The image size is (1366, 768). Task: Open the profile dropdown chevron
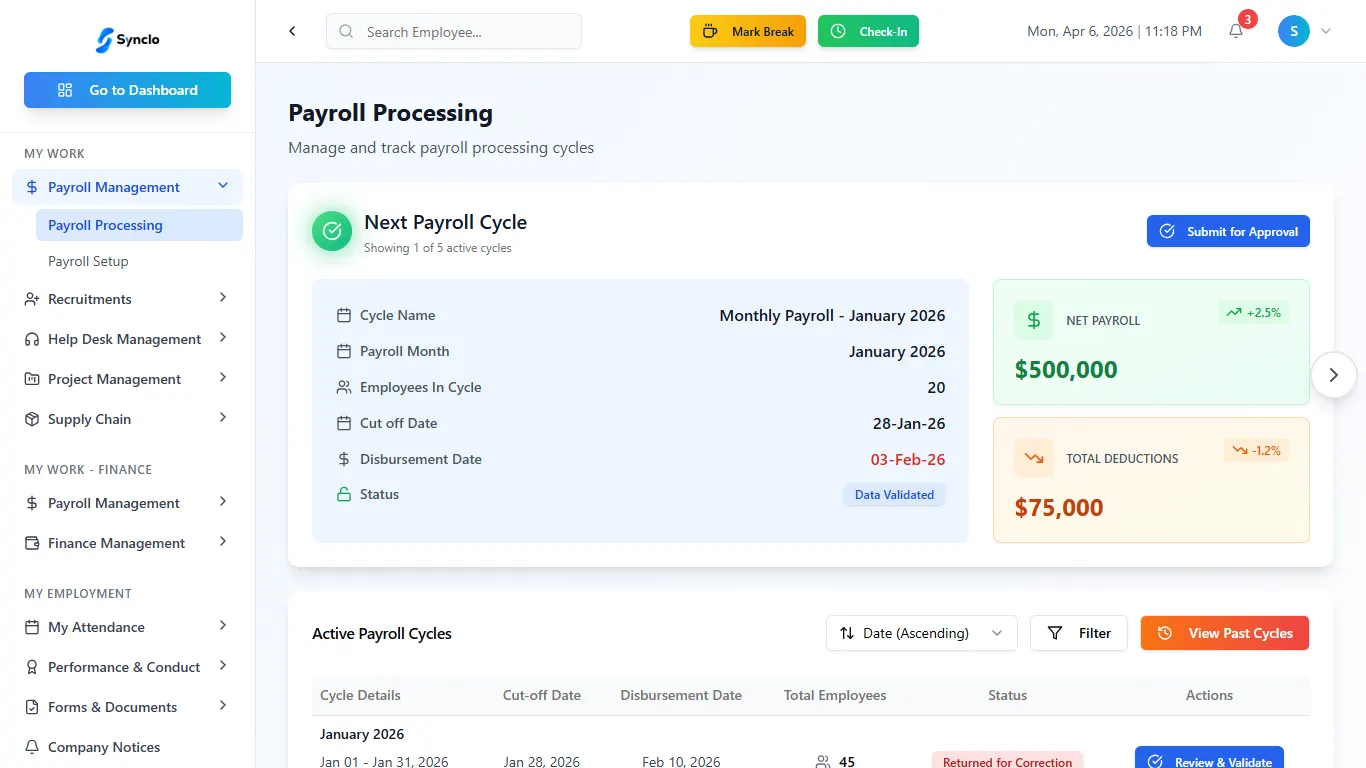pos(1326,31)
